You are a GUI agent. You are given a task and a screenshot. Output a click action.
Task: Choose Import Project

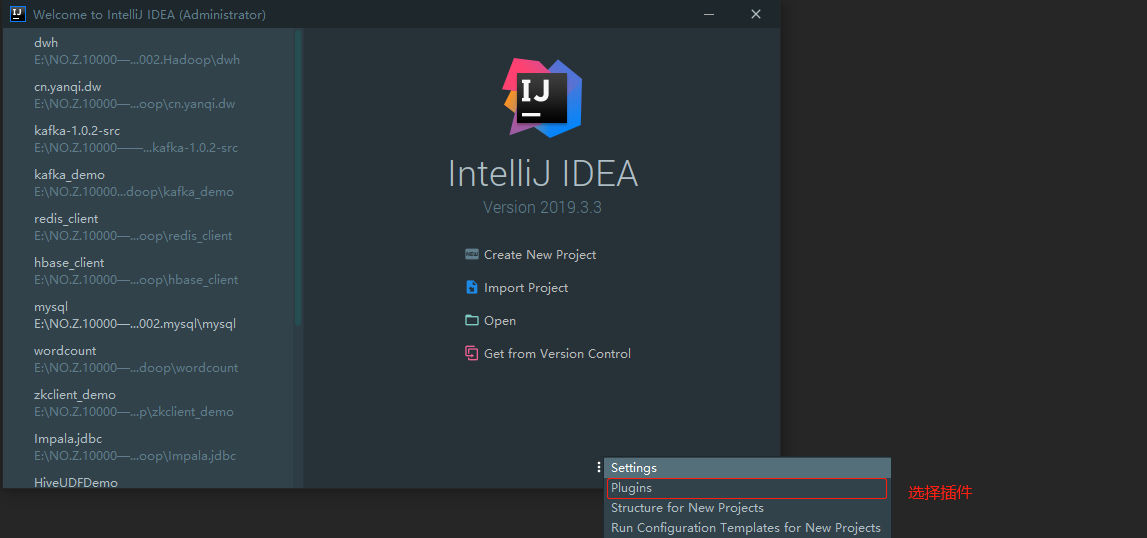tap(526, 288)
